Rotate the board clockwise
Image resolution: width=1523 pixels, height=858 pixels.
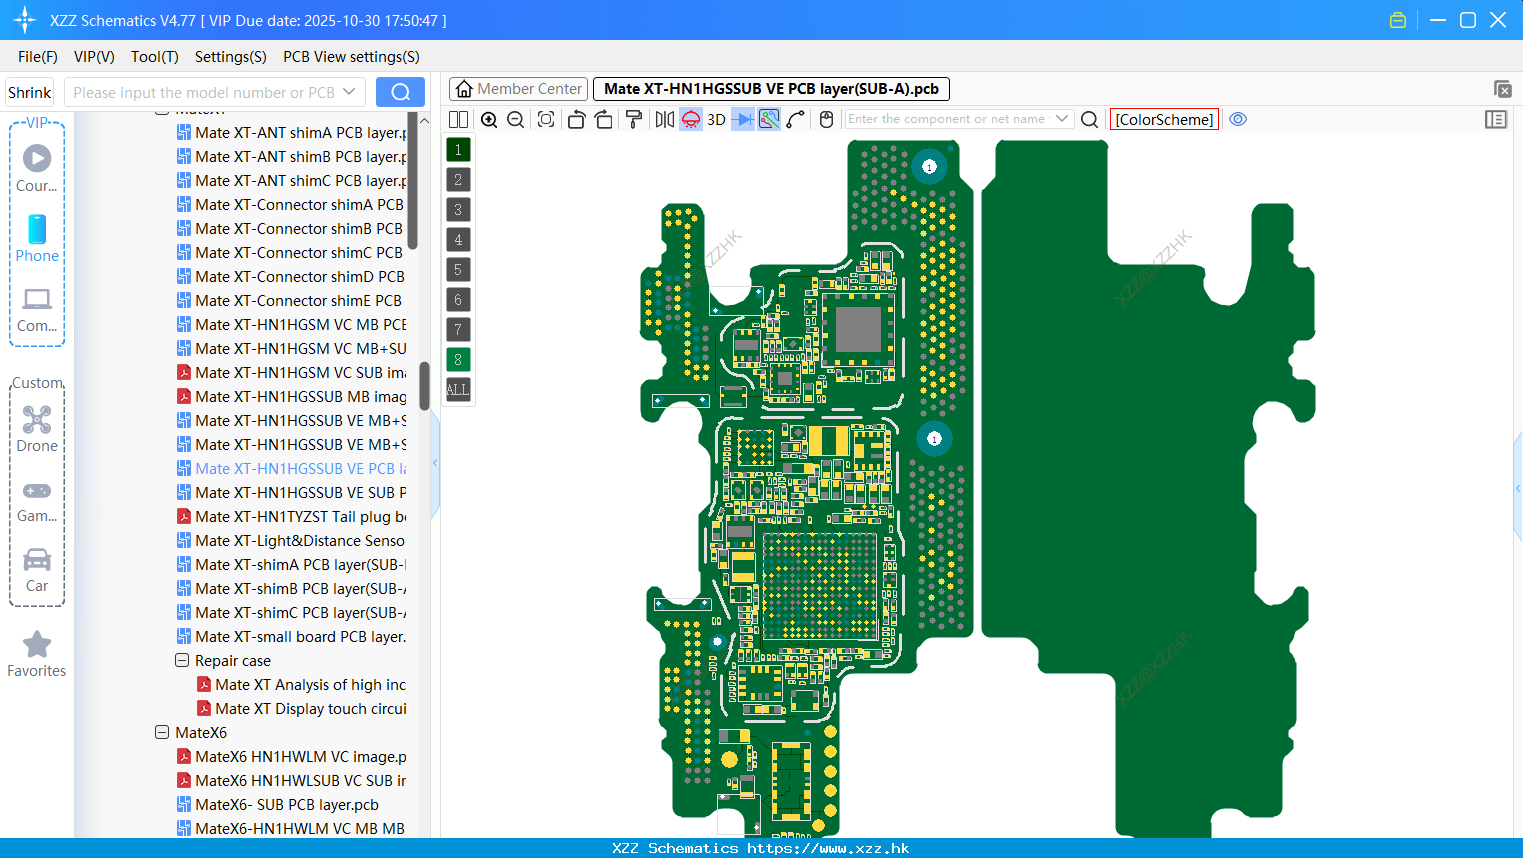tap(604, 119)
